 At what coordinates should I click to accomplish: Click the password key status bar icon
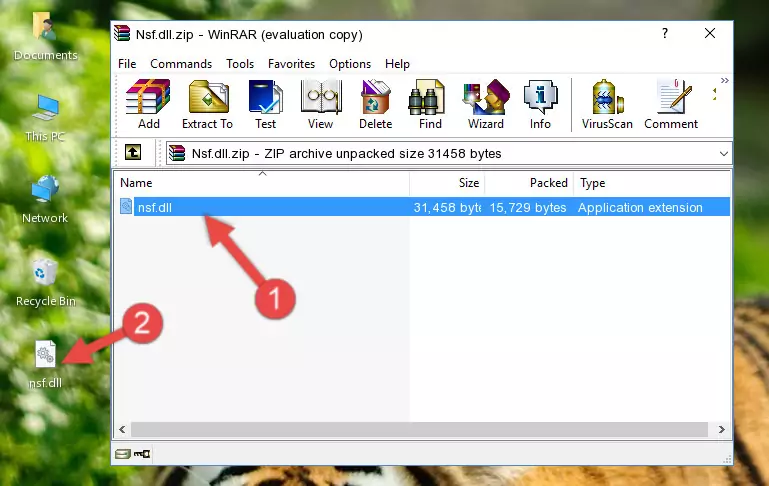point(142,454)
